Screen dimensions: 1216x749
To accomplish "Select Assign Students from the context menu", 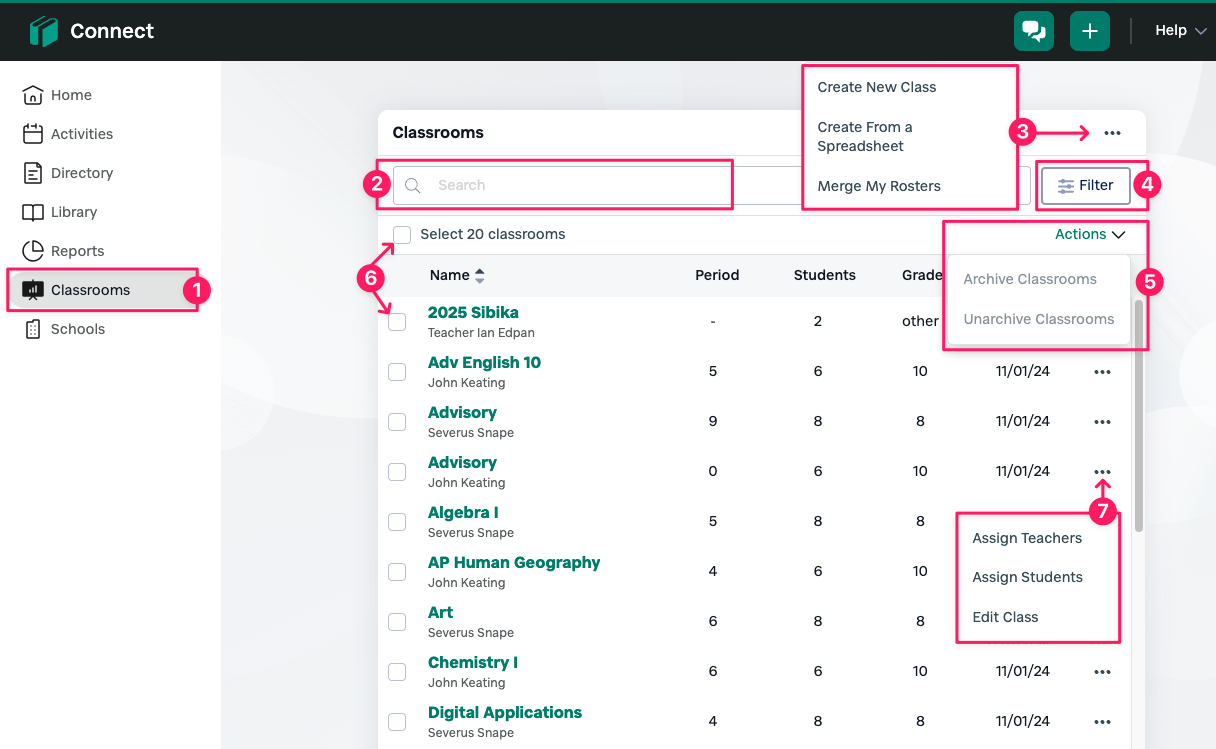I will click(1027, 577).
